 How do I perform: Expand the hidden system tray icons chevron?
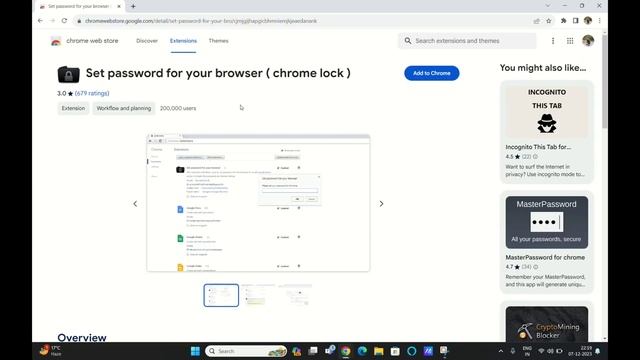[x=501, y=351]
